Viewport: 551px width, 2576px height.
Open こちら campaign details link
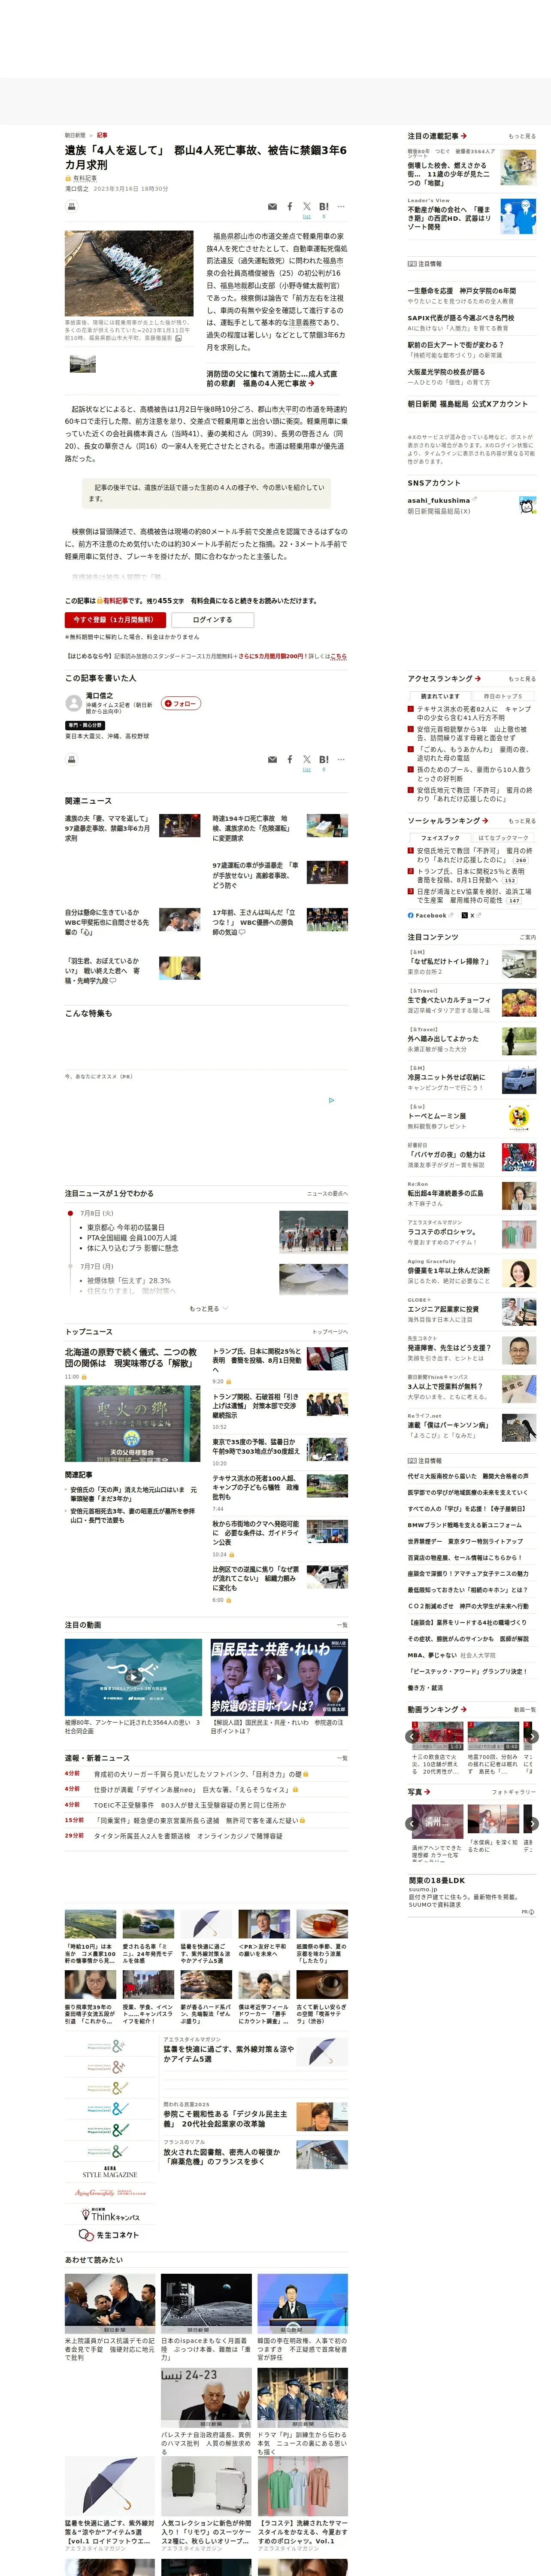click(x=338, y=656)
